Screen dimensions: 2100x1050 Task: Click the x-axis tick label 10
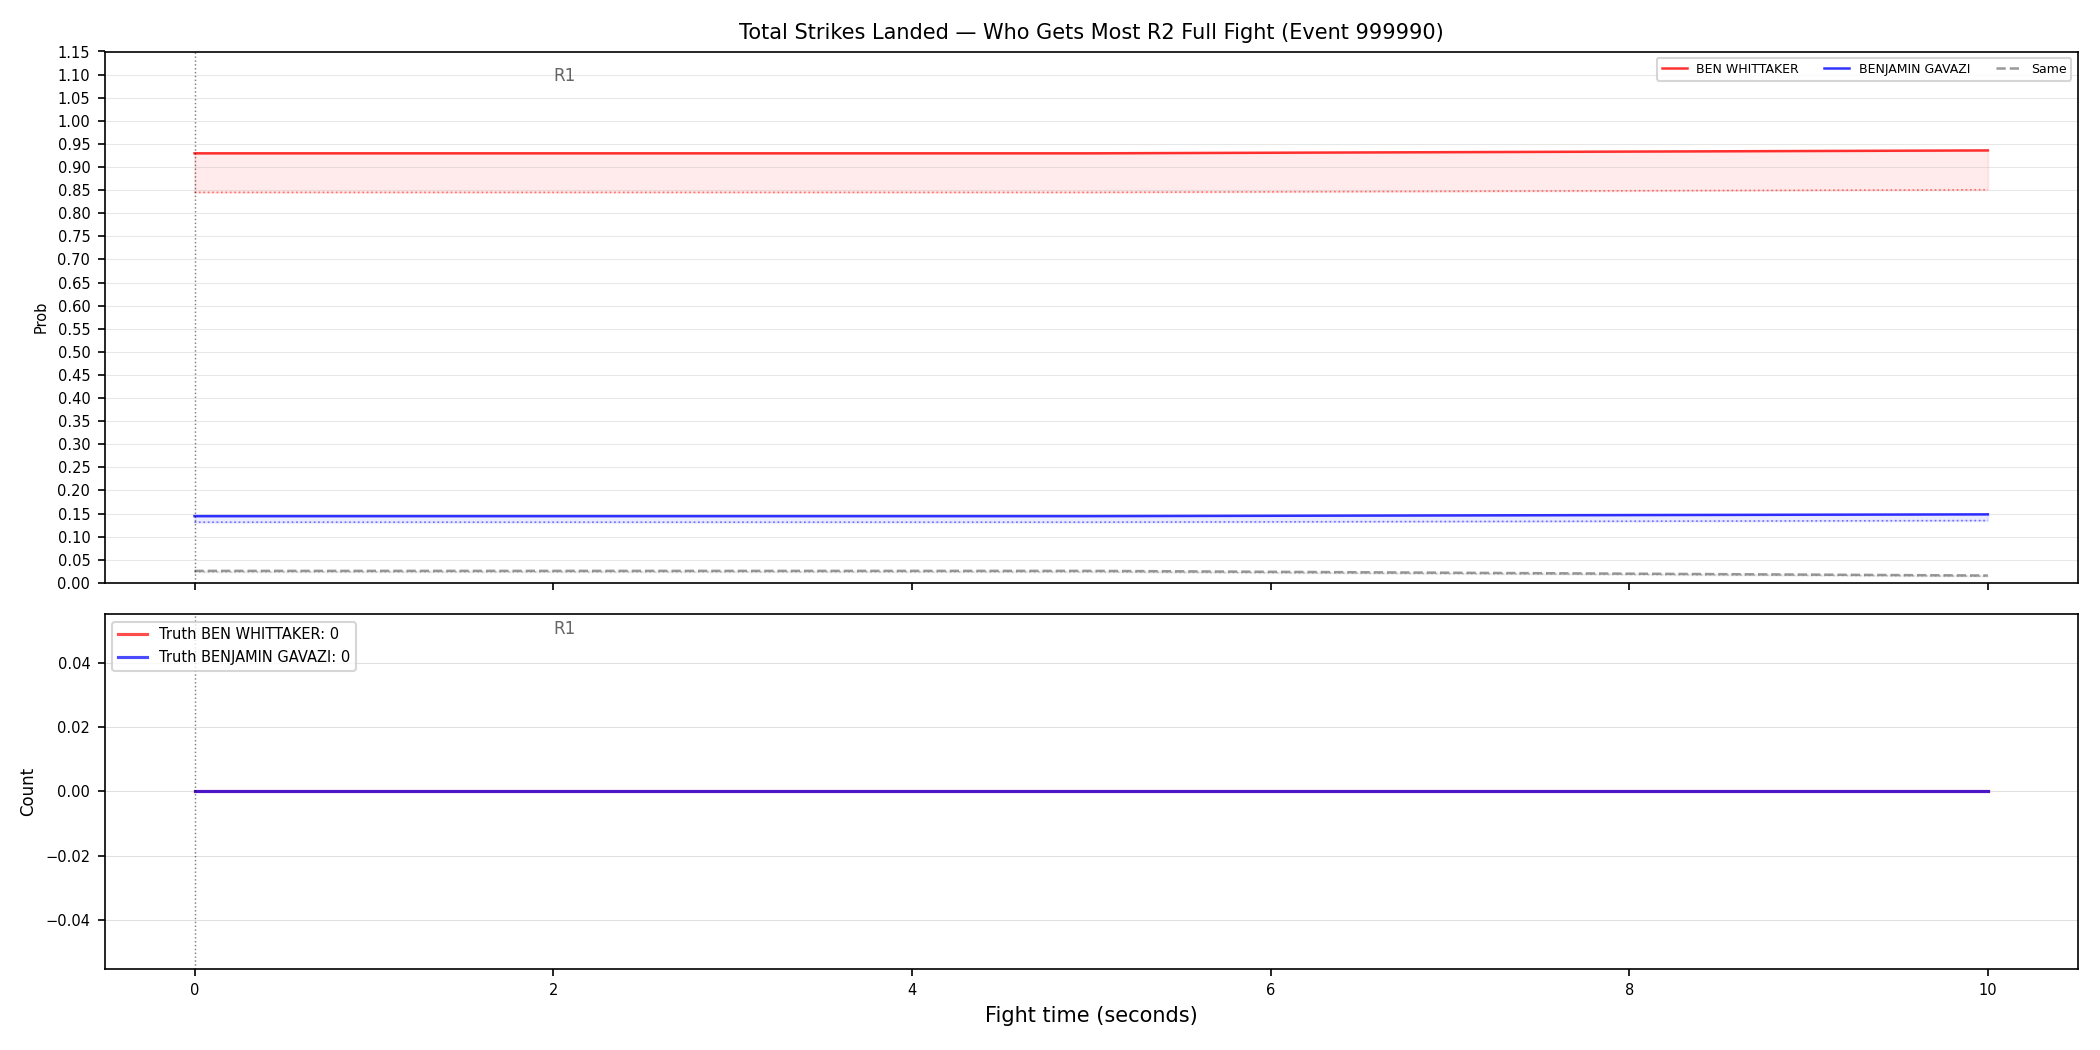pyautogui.click(x=1987, y=990)
